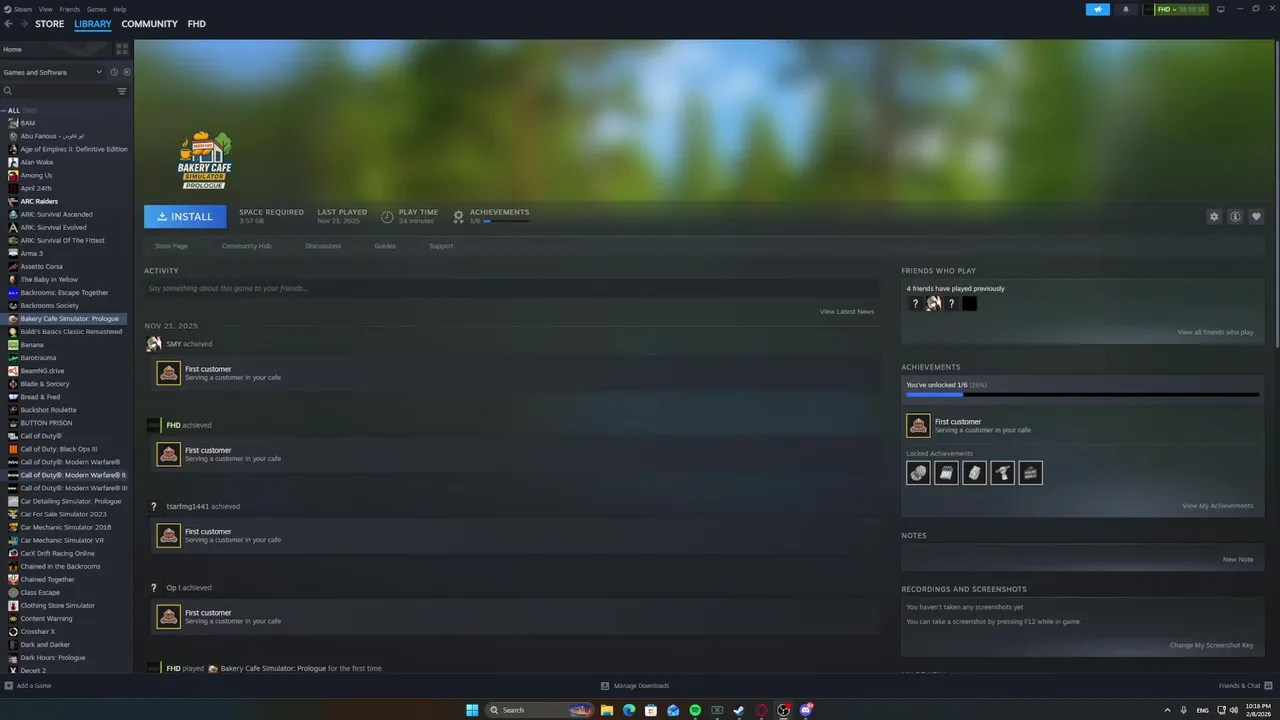Open Discord from the taskbar
This screenshot has height=720, width=1280.
(806, 710)
